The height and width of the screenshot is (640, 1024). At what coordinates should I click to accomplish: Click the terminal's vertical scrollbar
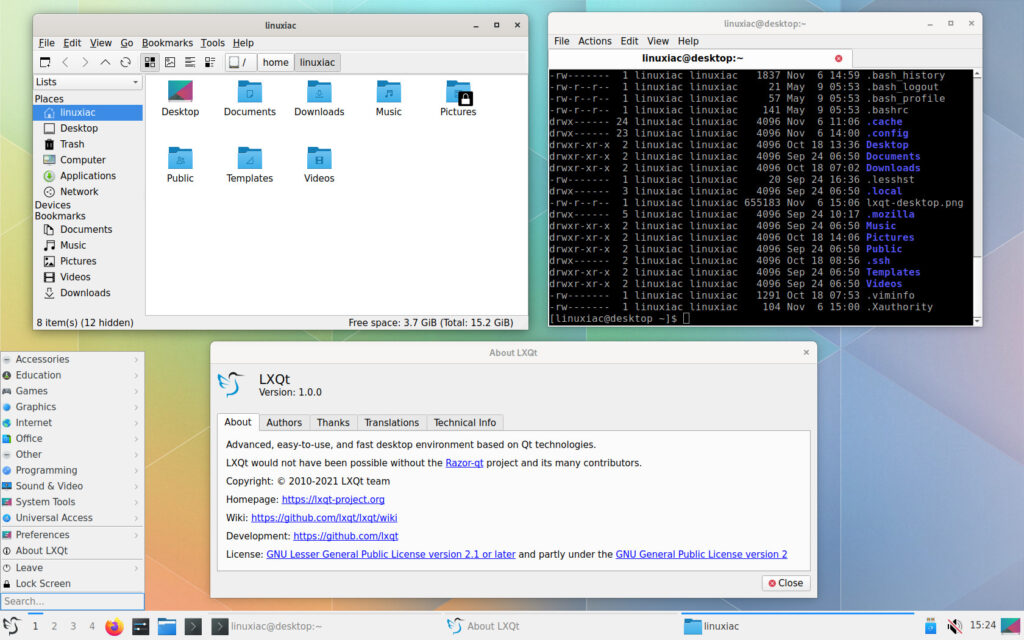coord(977,196)
